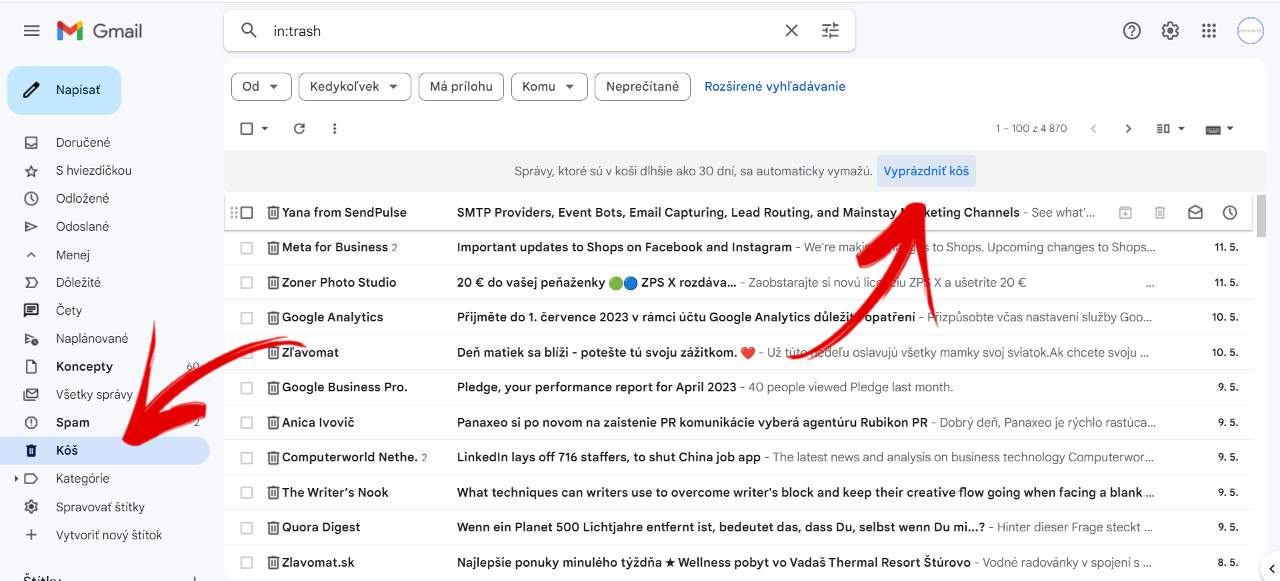Screen dimensions: 1280x581
Task: Go to the previous page arrow
Action: pyautogui.click(x=1093, y=129)
